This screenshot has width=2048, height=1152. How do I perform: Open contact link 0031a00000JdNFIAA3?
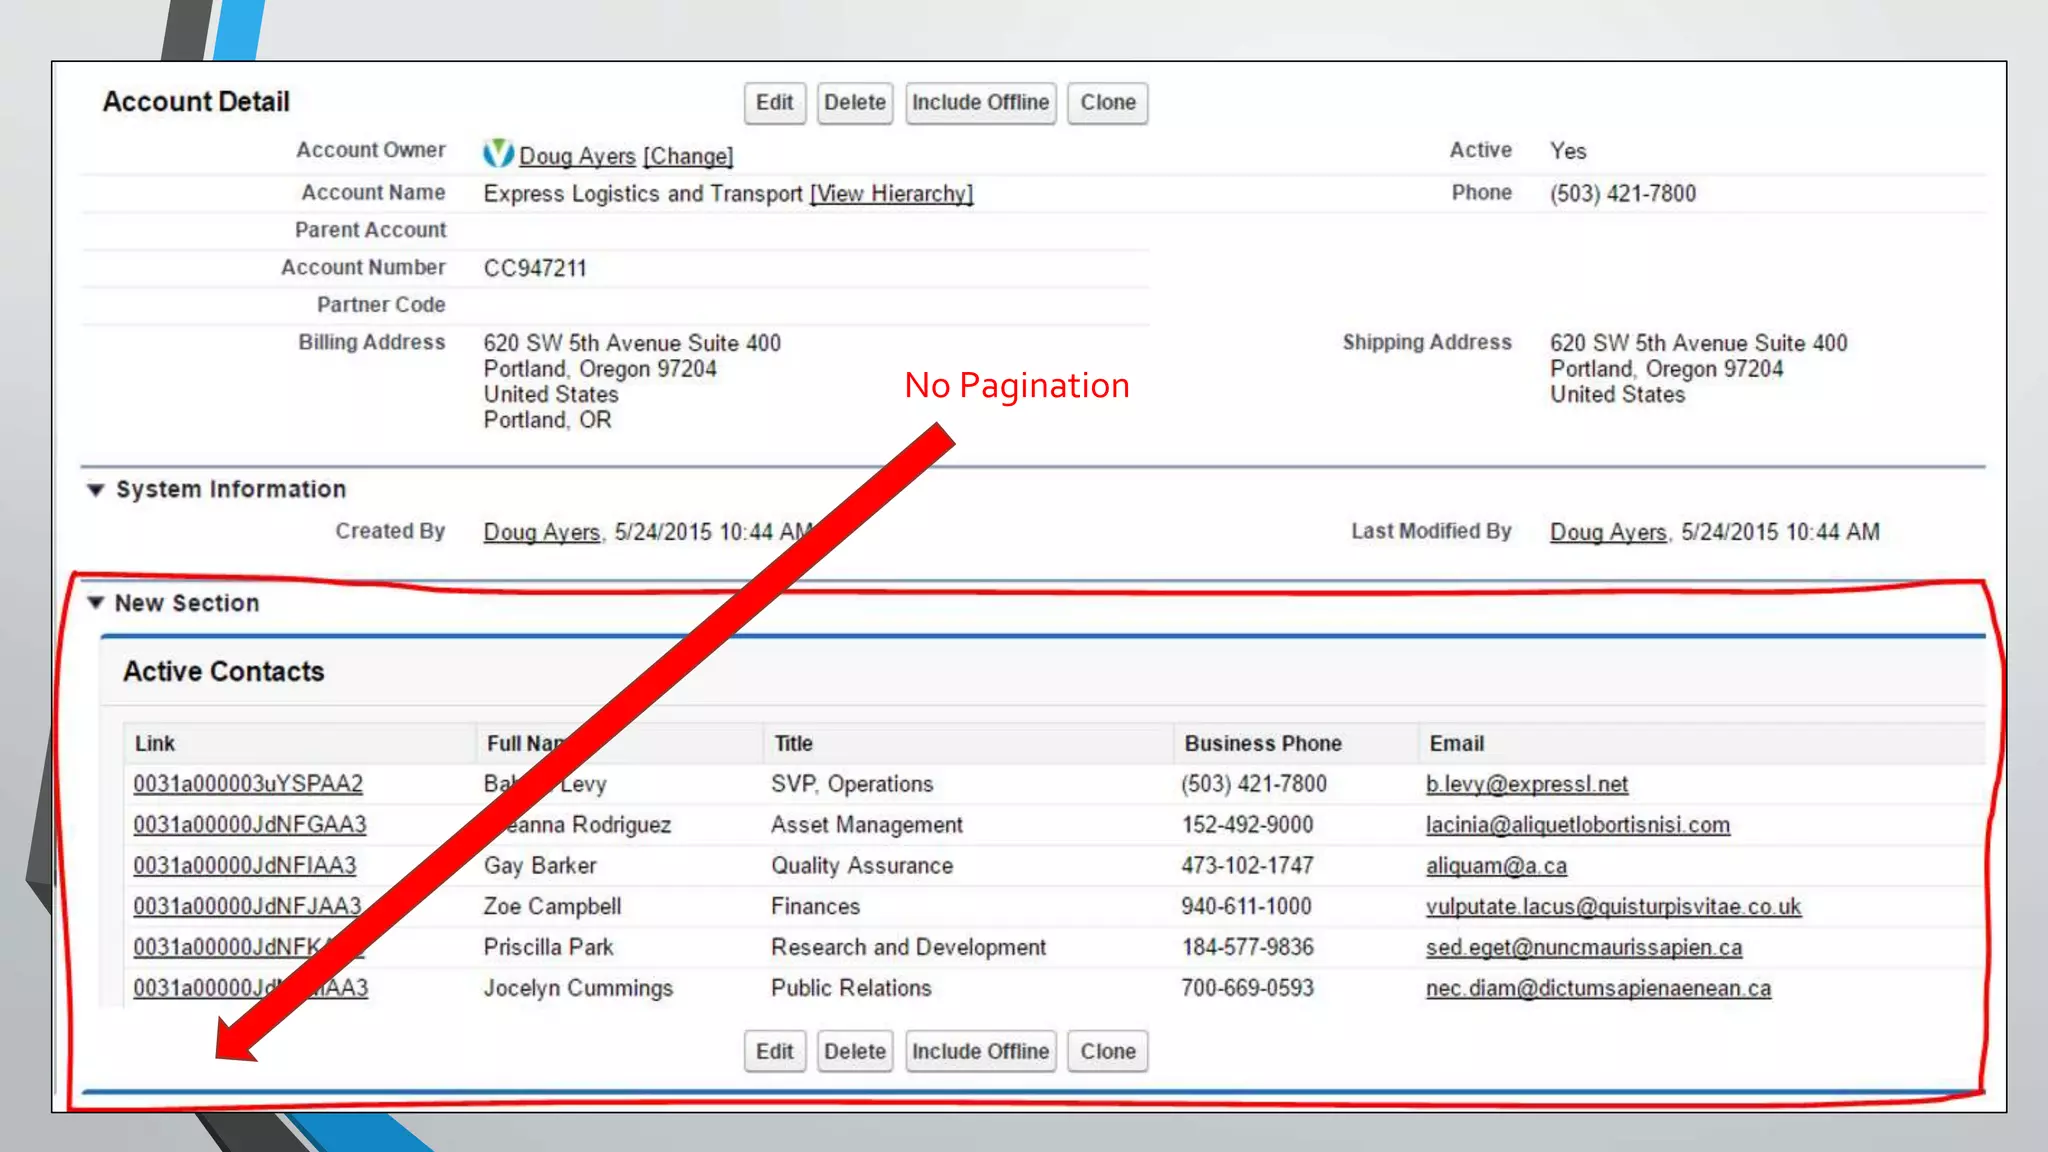[245, 866]
